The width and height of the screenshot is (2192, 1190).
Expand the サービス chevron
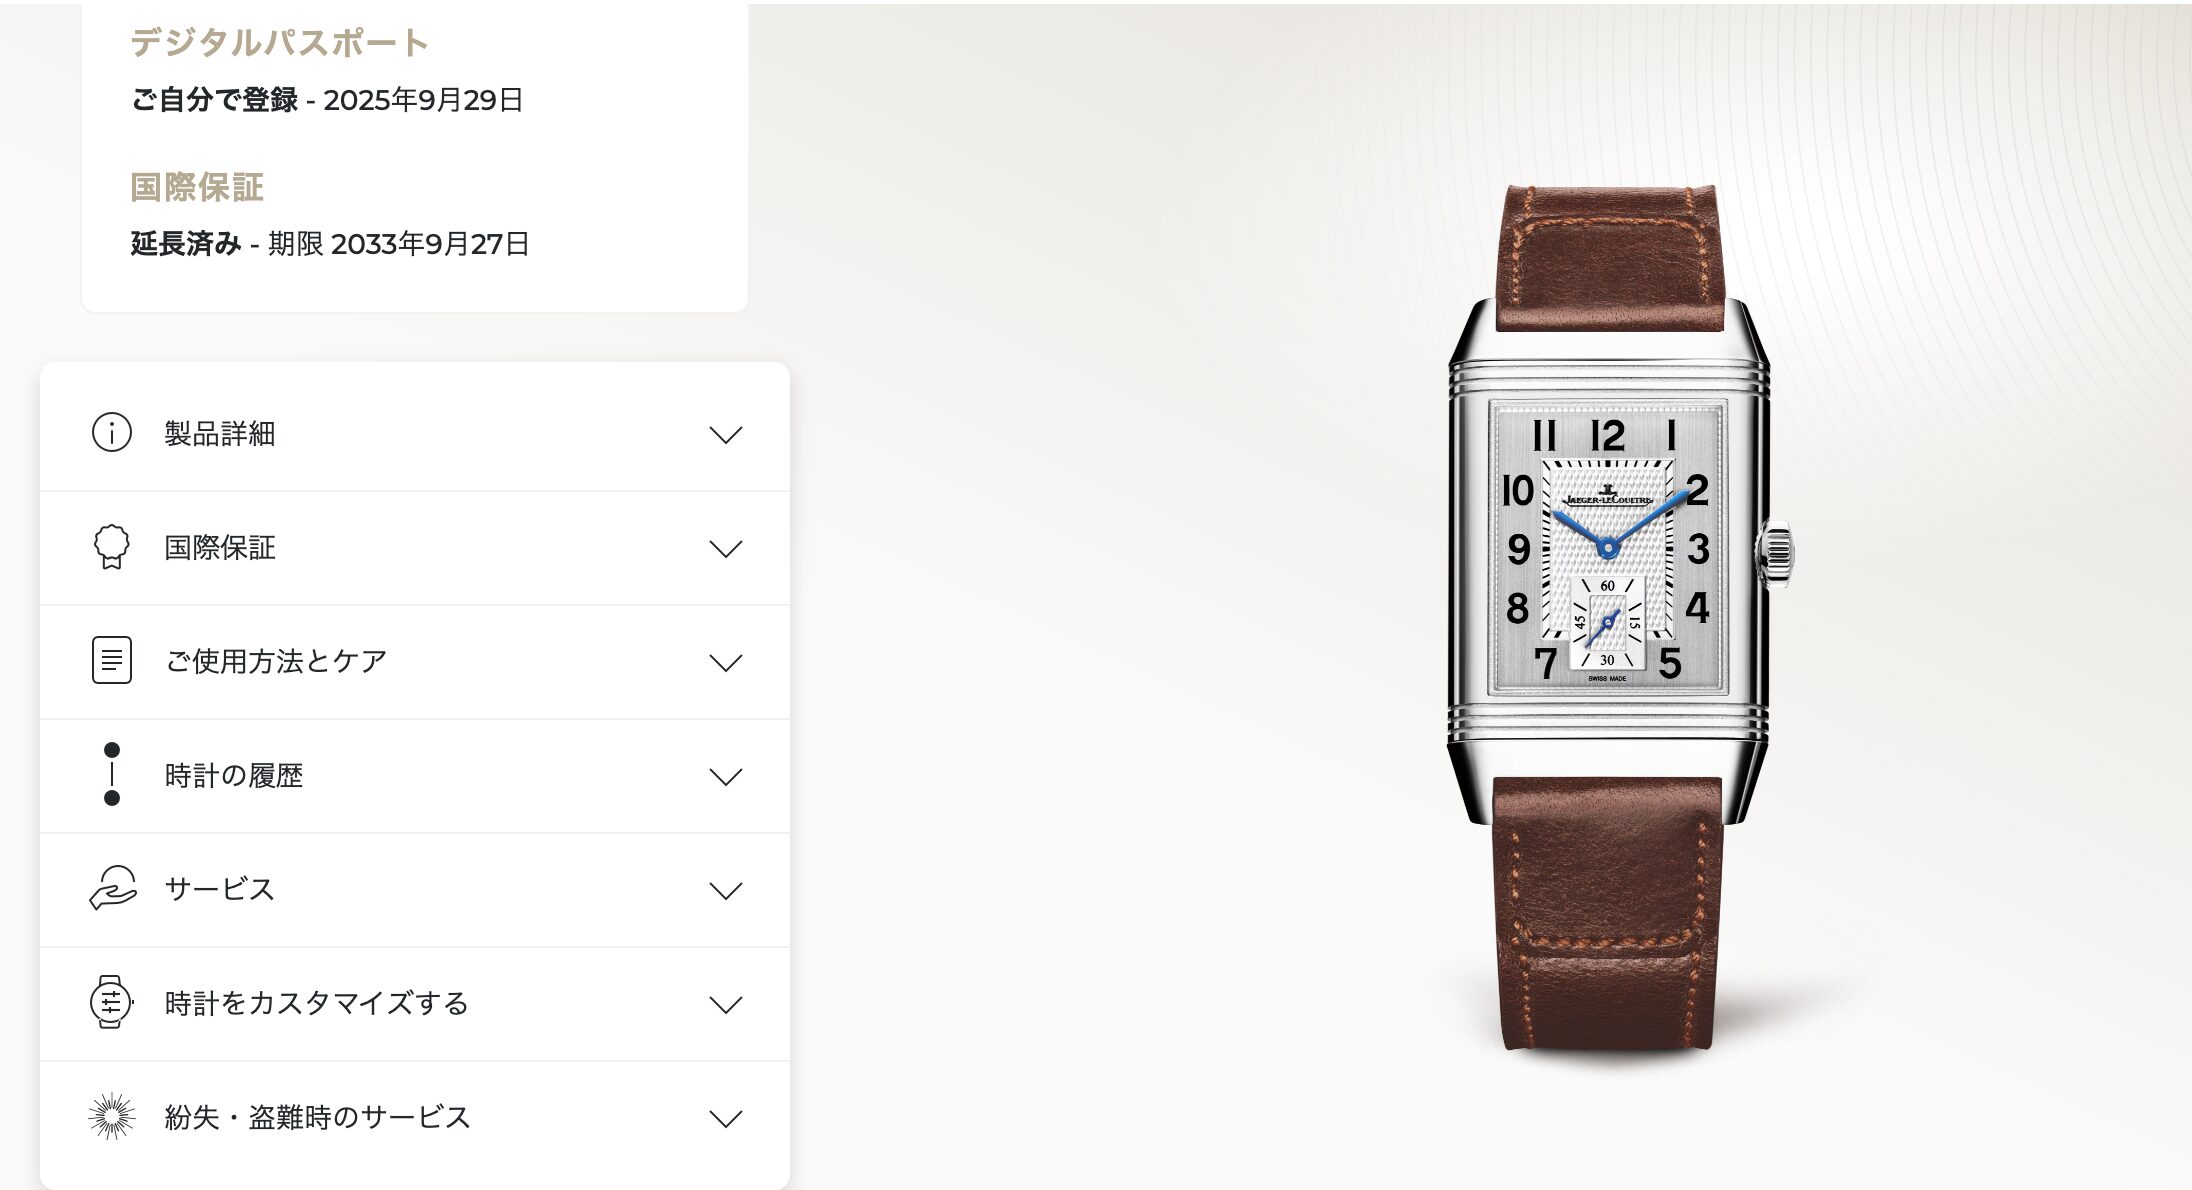(725, 890)
